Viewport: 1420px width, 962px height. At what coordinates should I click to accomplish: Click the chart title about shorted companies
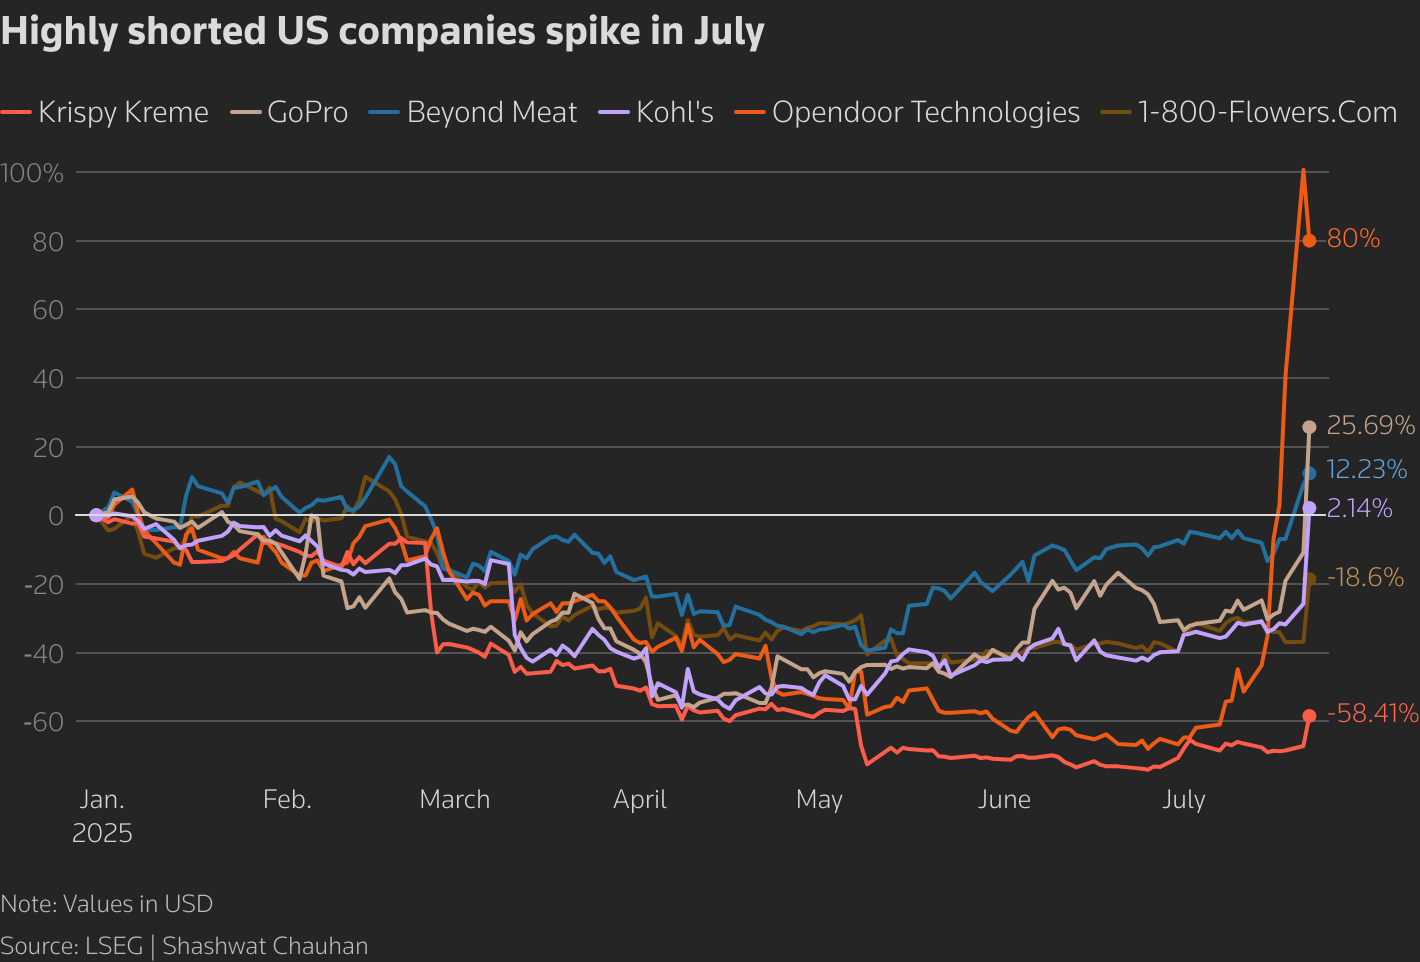pyautogui.click(x=383, y=32)
